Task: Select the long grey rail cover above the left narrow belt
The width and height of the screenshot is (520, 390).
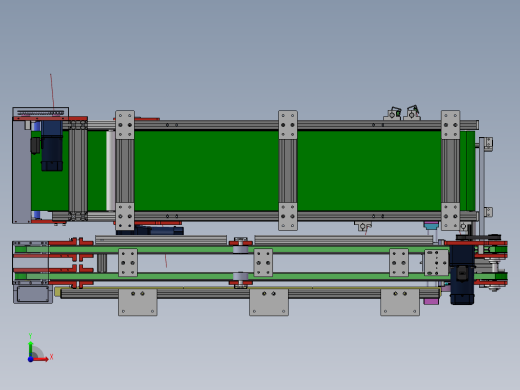Action: (161, 239)
